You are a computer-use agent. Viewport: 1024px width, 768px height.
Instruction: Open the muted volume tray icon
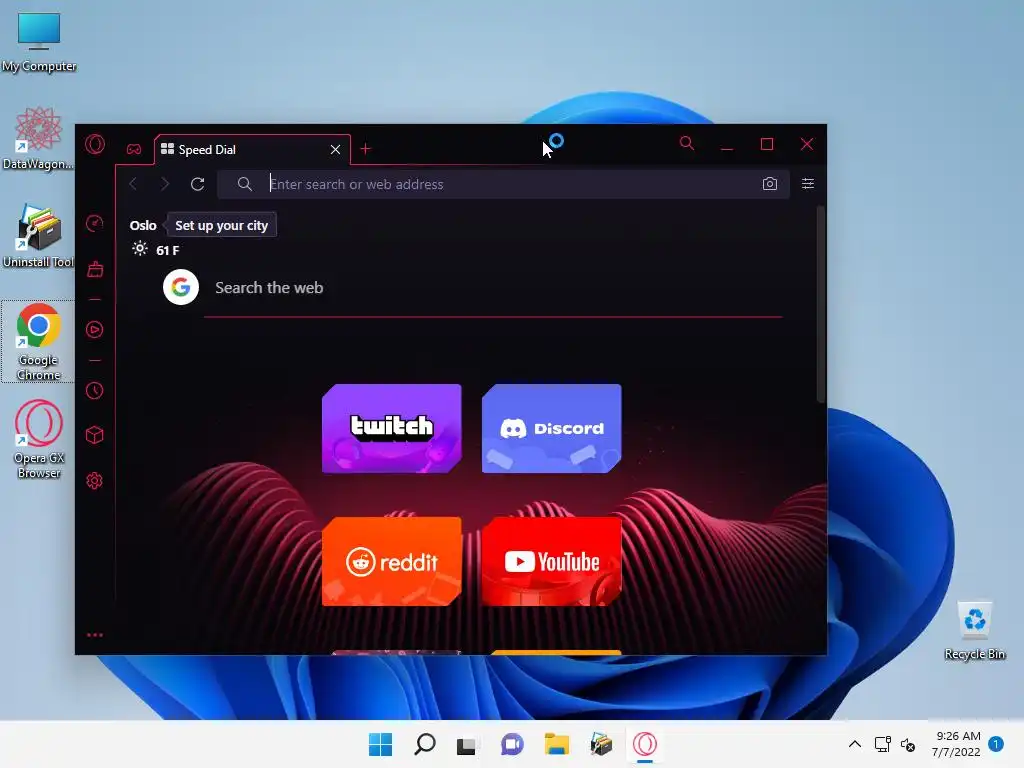tap(908, 744)
